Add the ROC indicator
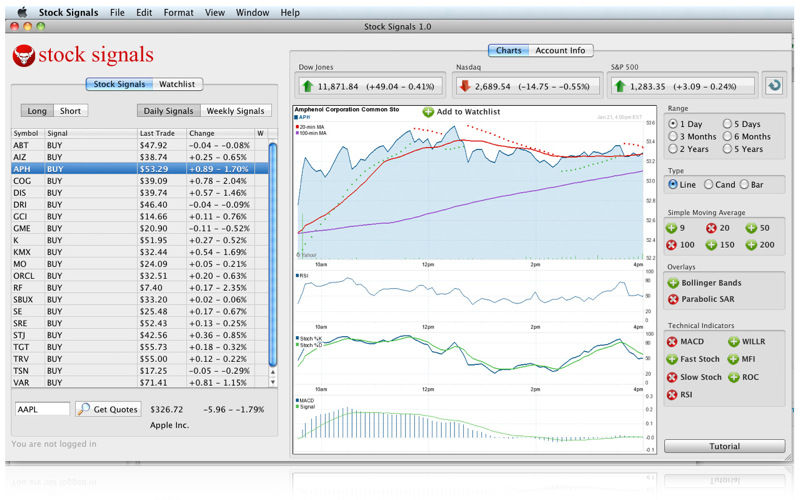The image size is (800, 500). pyautogui.click(x=734, y=377)
